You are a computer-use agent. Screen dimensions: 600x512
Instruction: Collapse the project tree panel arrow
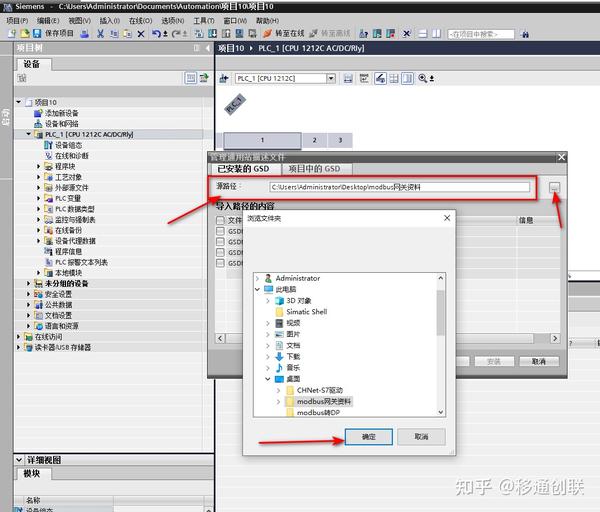pos(208,48)
